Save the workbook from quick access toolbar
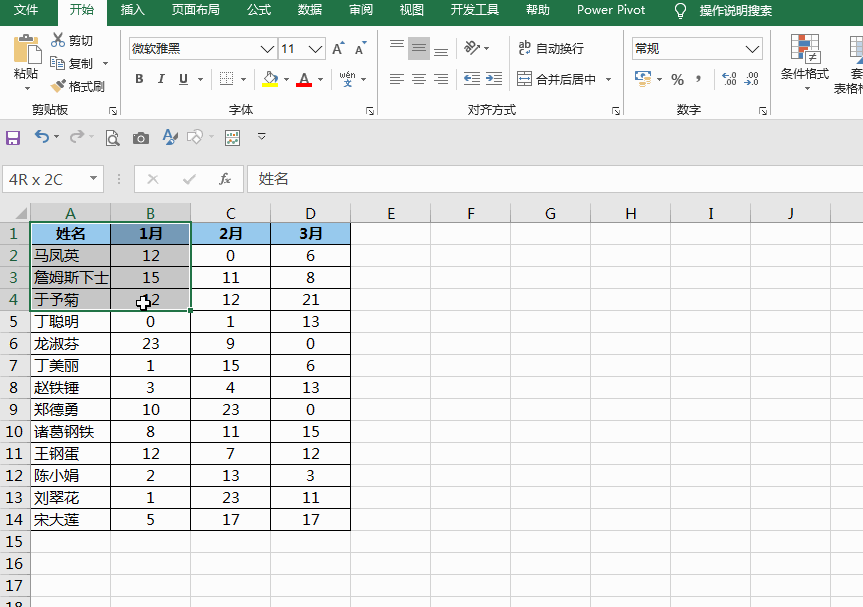The height and width of the screenshot is (607, 863). coord(13,137)
